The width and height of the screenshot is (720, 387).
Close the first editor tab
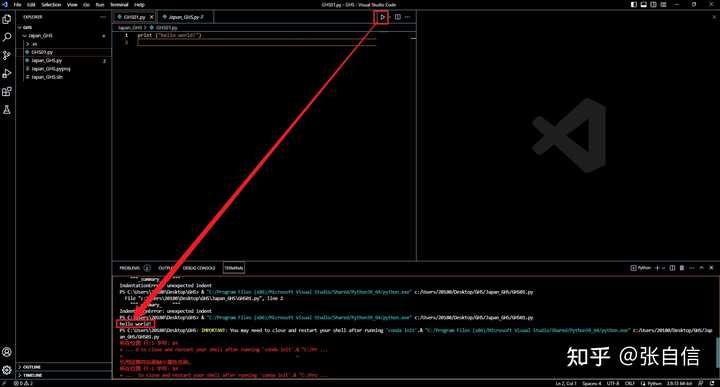click(152, 17)
